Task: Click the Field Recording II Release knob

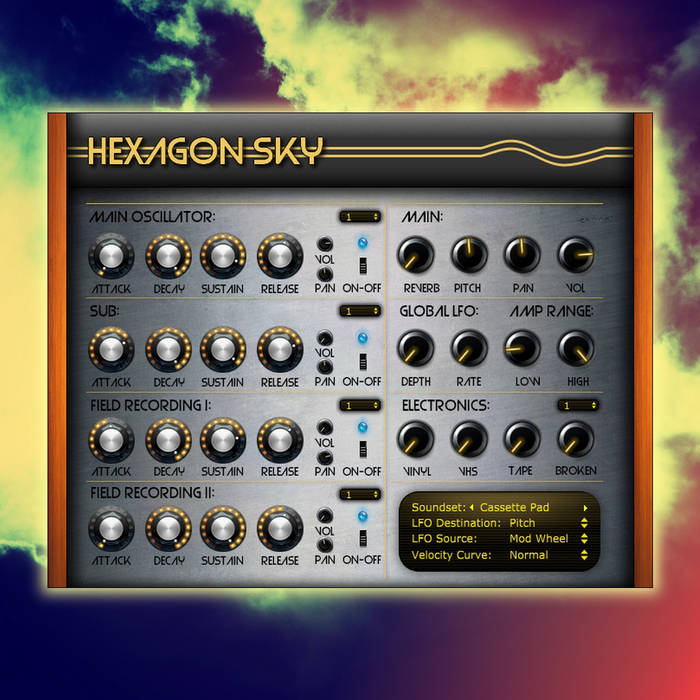Action: [x=280, y=529]
